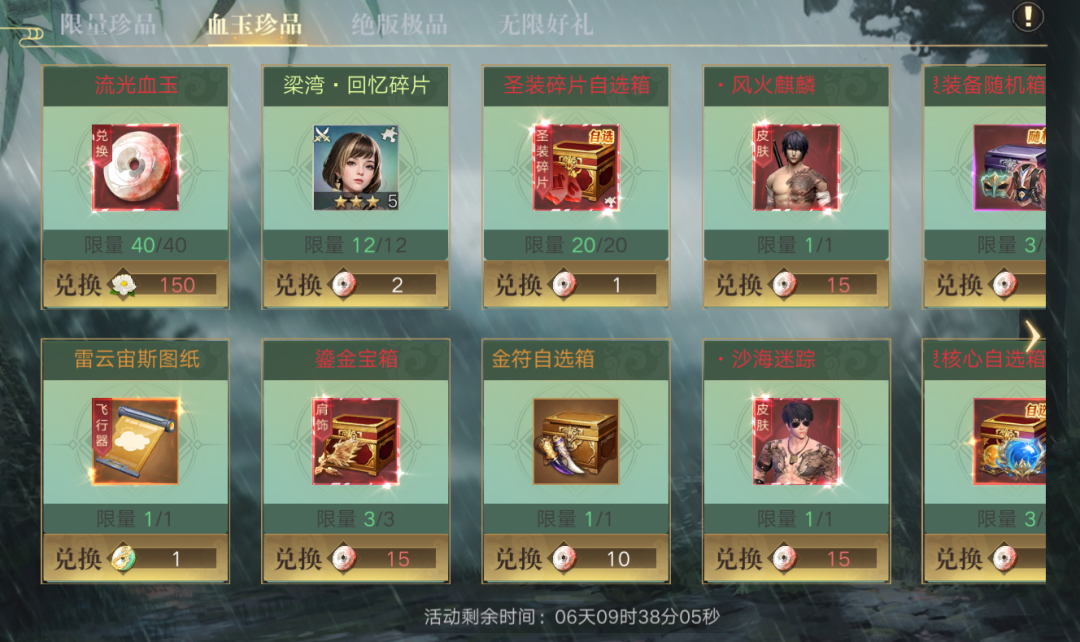Redeem 雷云宙斯图纸 exchange button
This screenshot has width=1080, height=642.
(x=136, y=558)
